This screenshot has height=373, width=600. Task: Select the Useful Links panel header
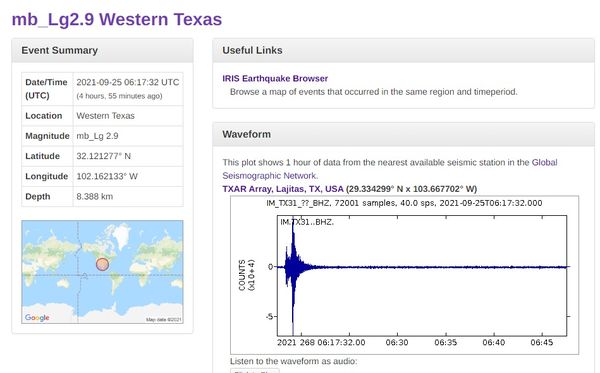[x=403, y=50]
